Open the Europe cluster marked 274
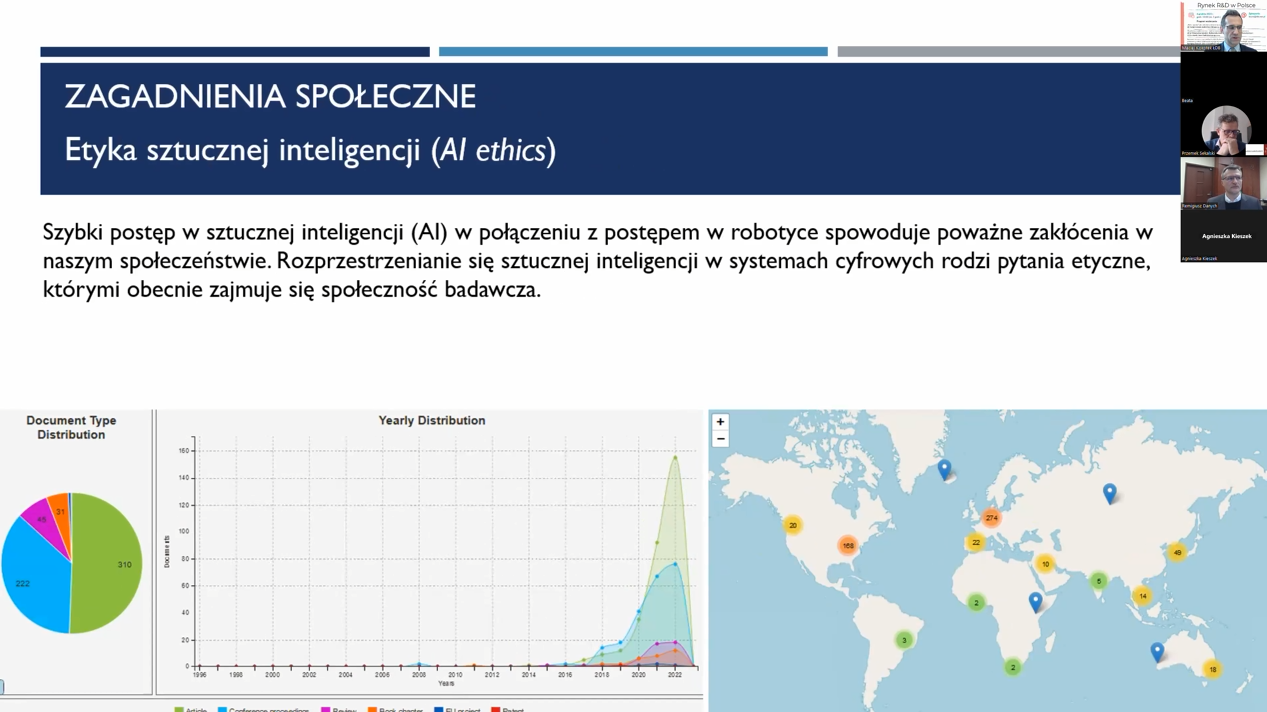 click(x=991, y=518)
